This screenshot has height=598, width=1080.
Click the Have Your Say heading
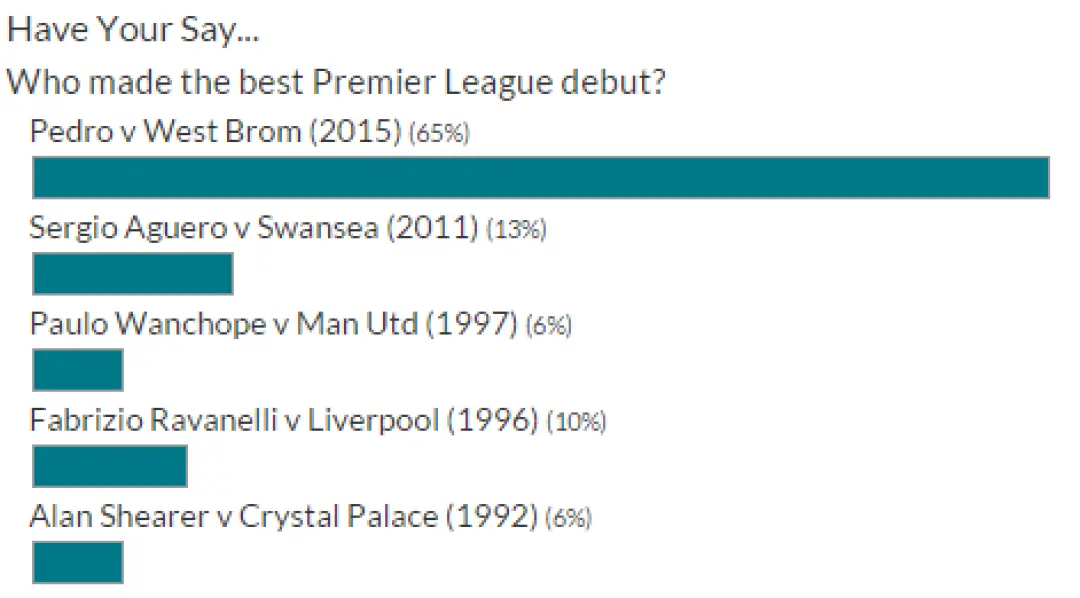coord(133,30)
